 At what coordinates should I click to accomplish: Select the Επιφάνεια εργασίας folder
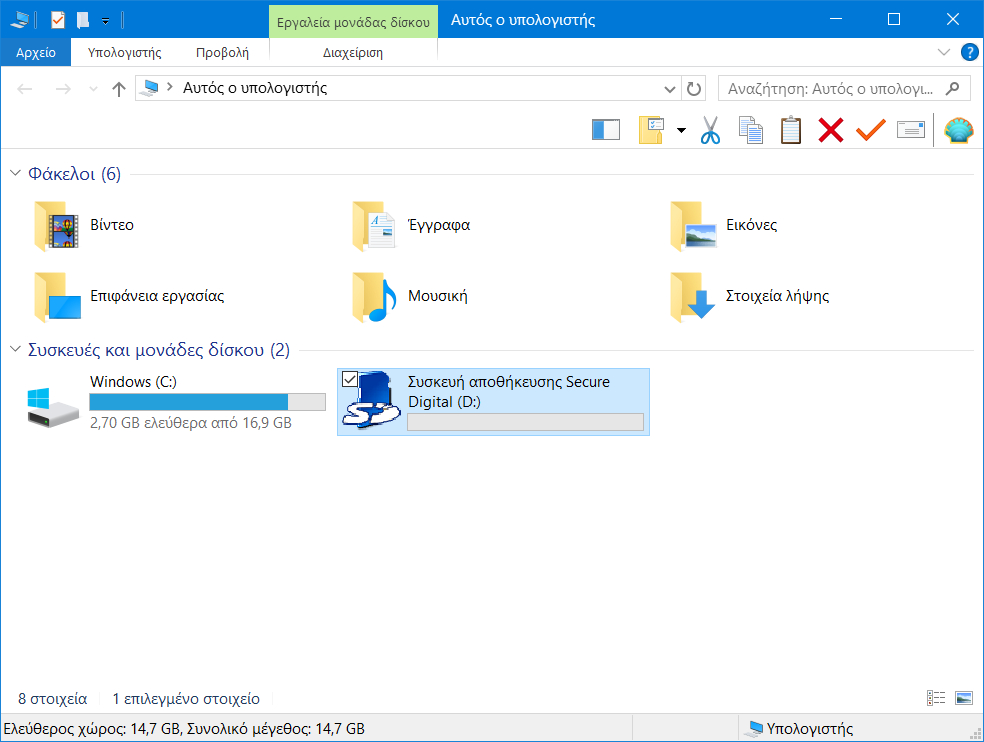130,296
